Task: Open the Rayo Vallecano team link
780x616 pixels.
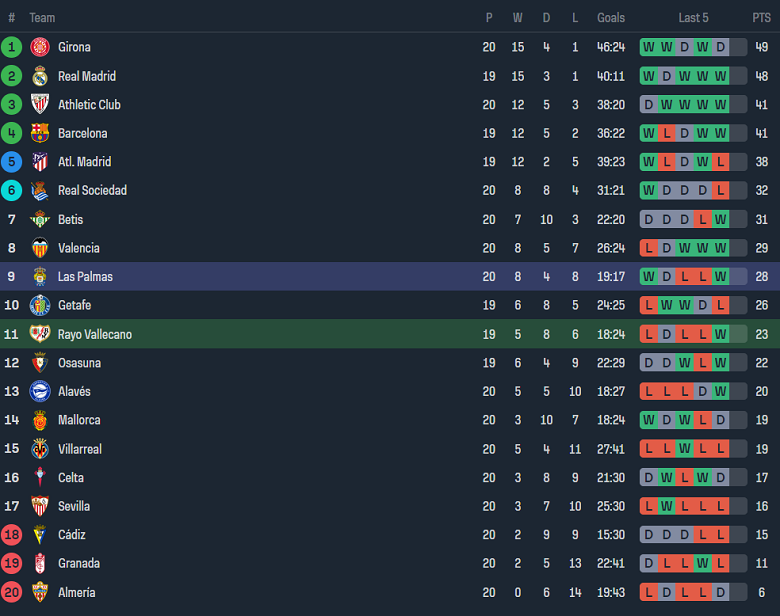Action: click(94, 334)
